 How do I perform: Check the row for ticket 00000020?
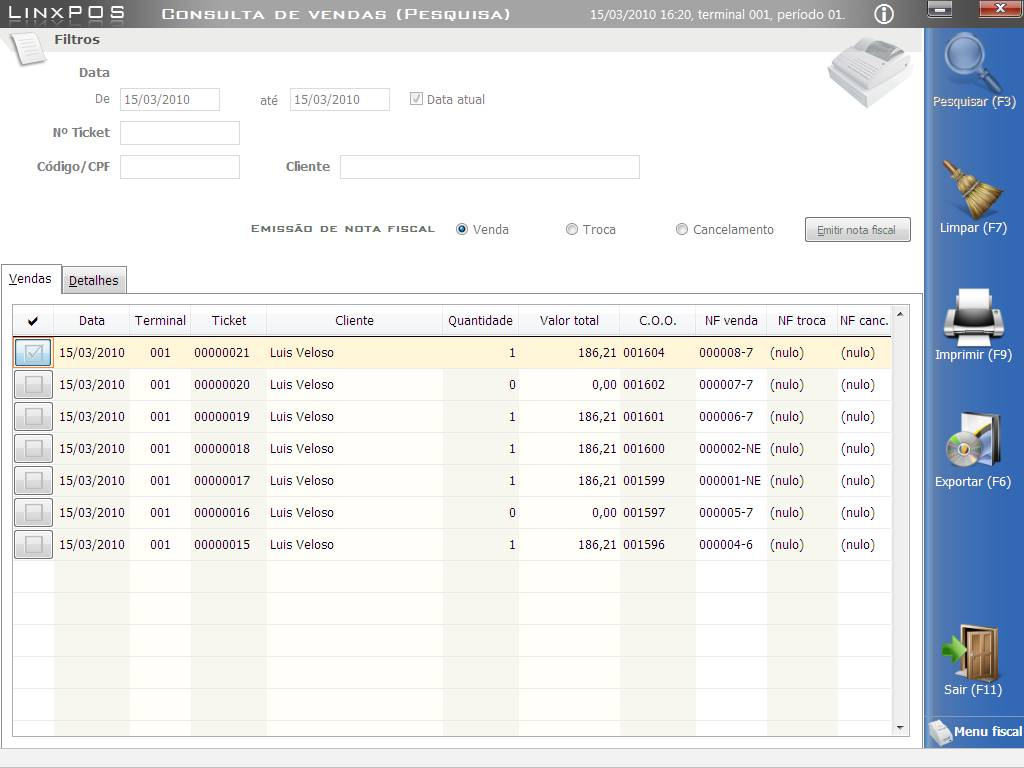pos(33,385)
